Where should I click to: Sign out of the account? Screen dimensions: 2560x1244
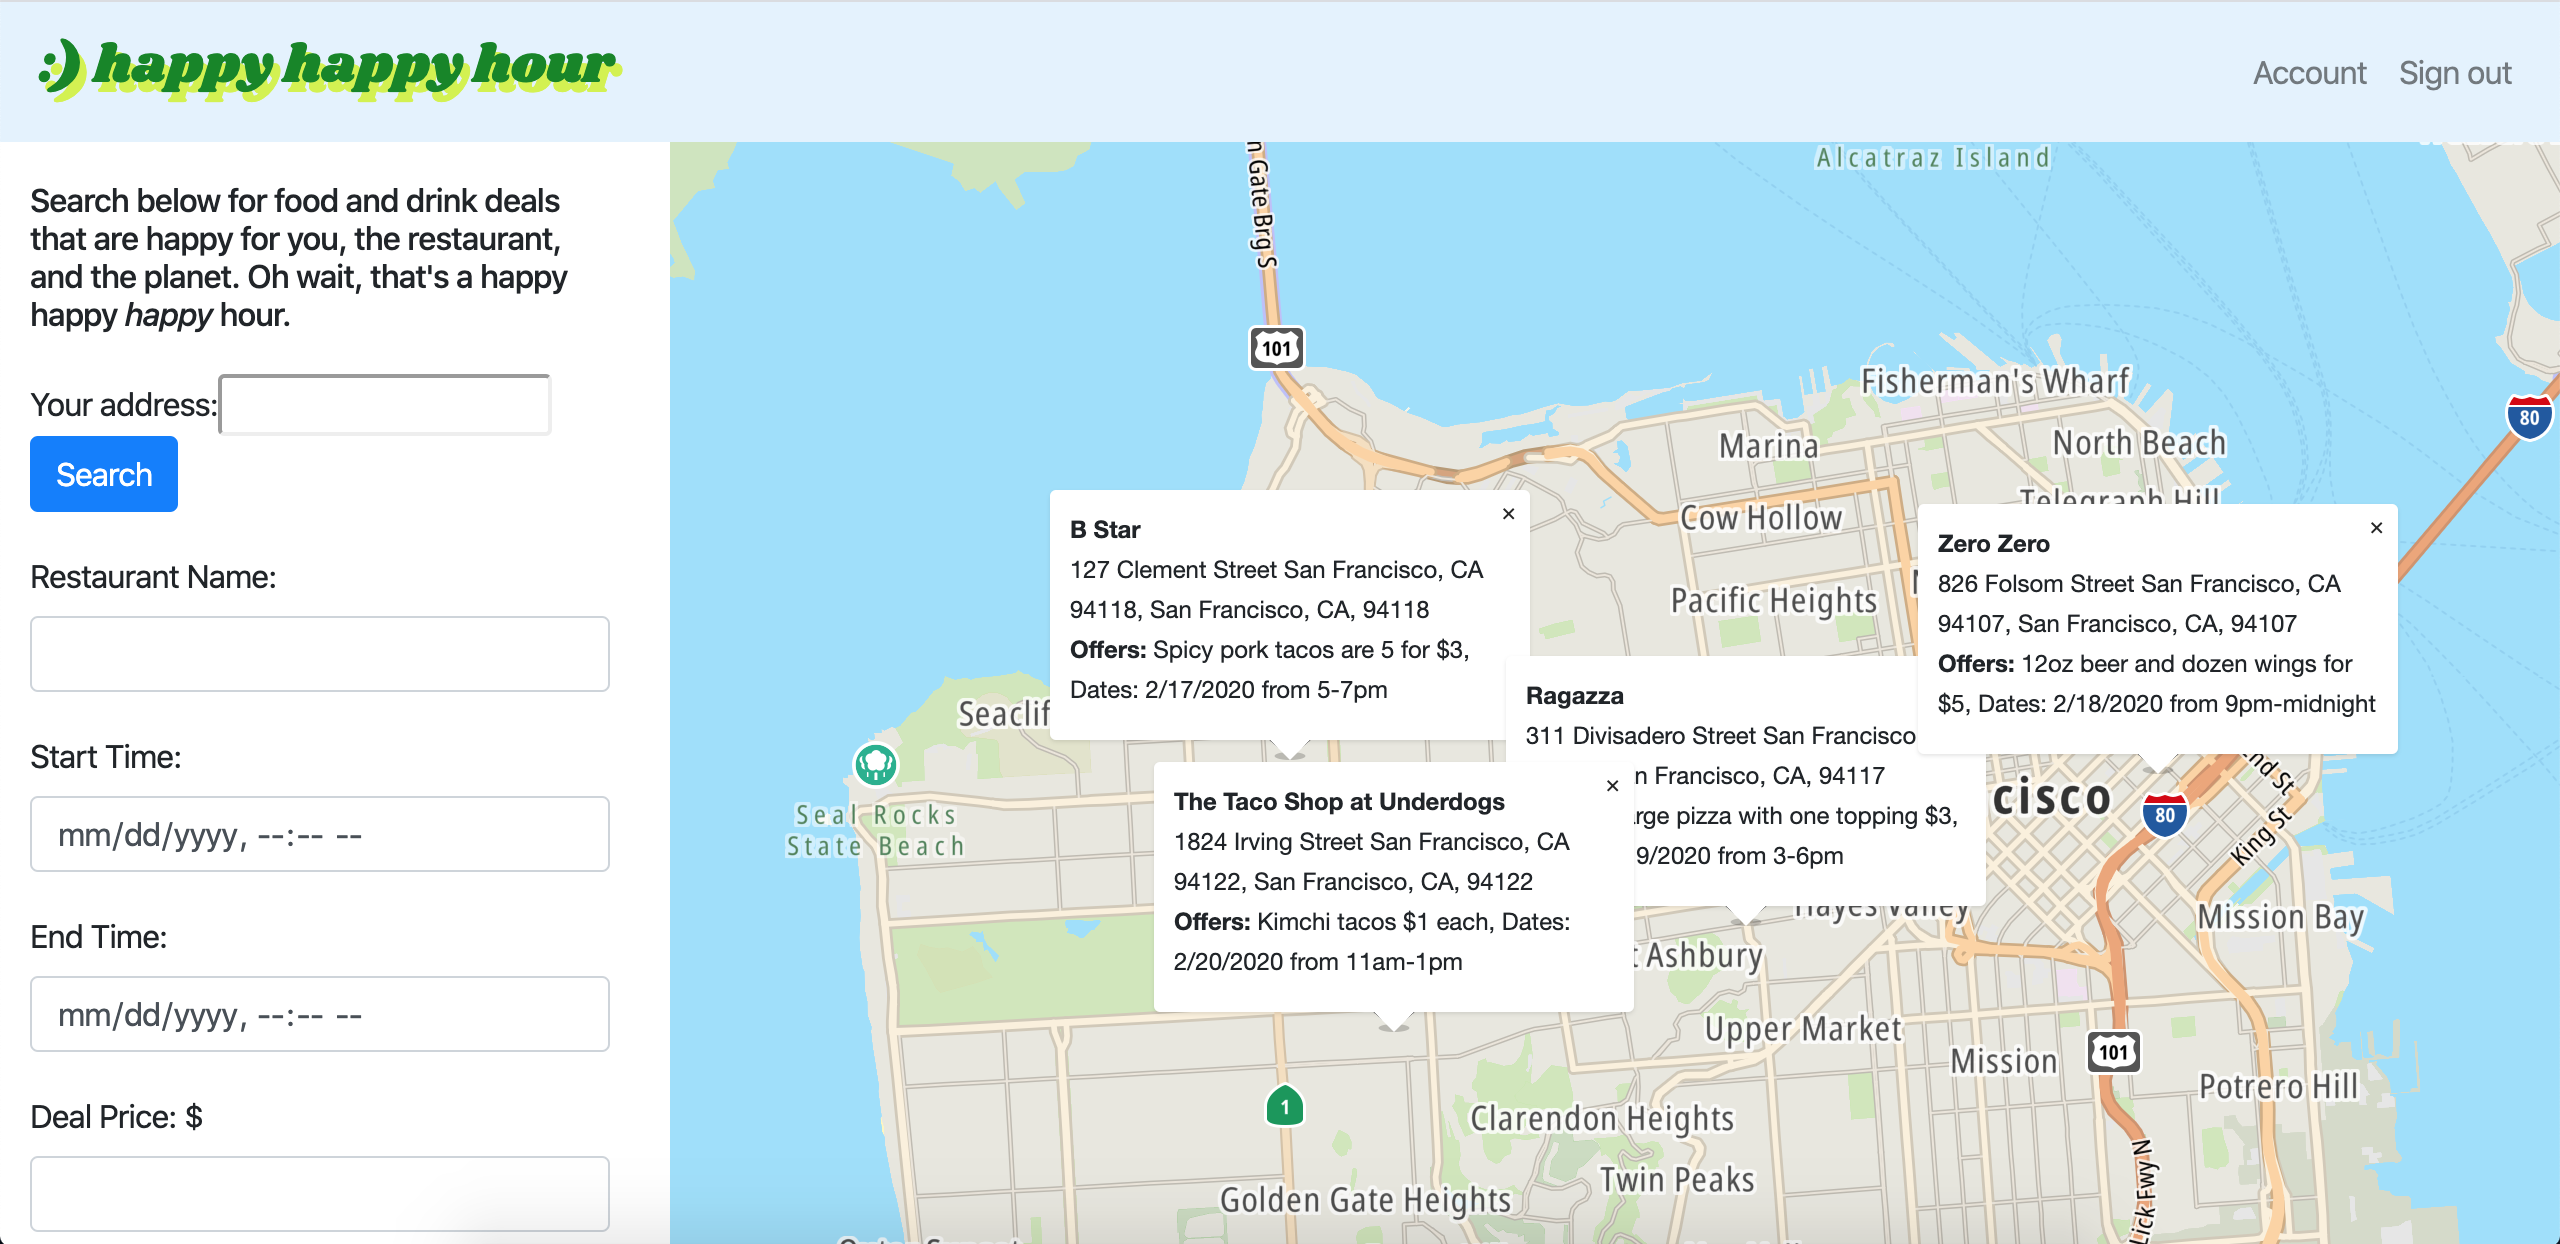[x=2454, y=73]
